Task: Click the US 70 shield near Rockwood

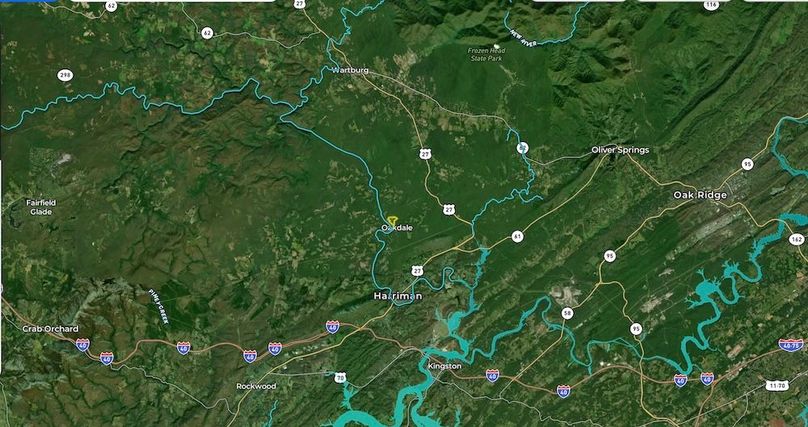Action: click(x=340, y=378)
